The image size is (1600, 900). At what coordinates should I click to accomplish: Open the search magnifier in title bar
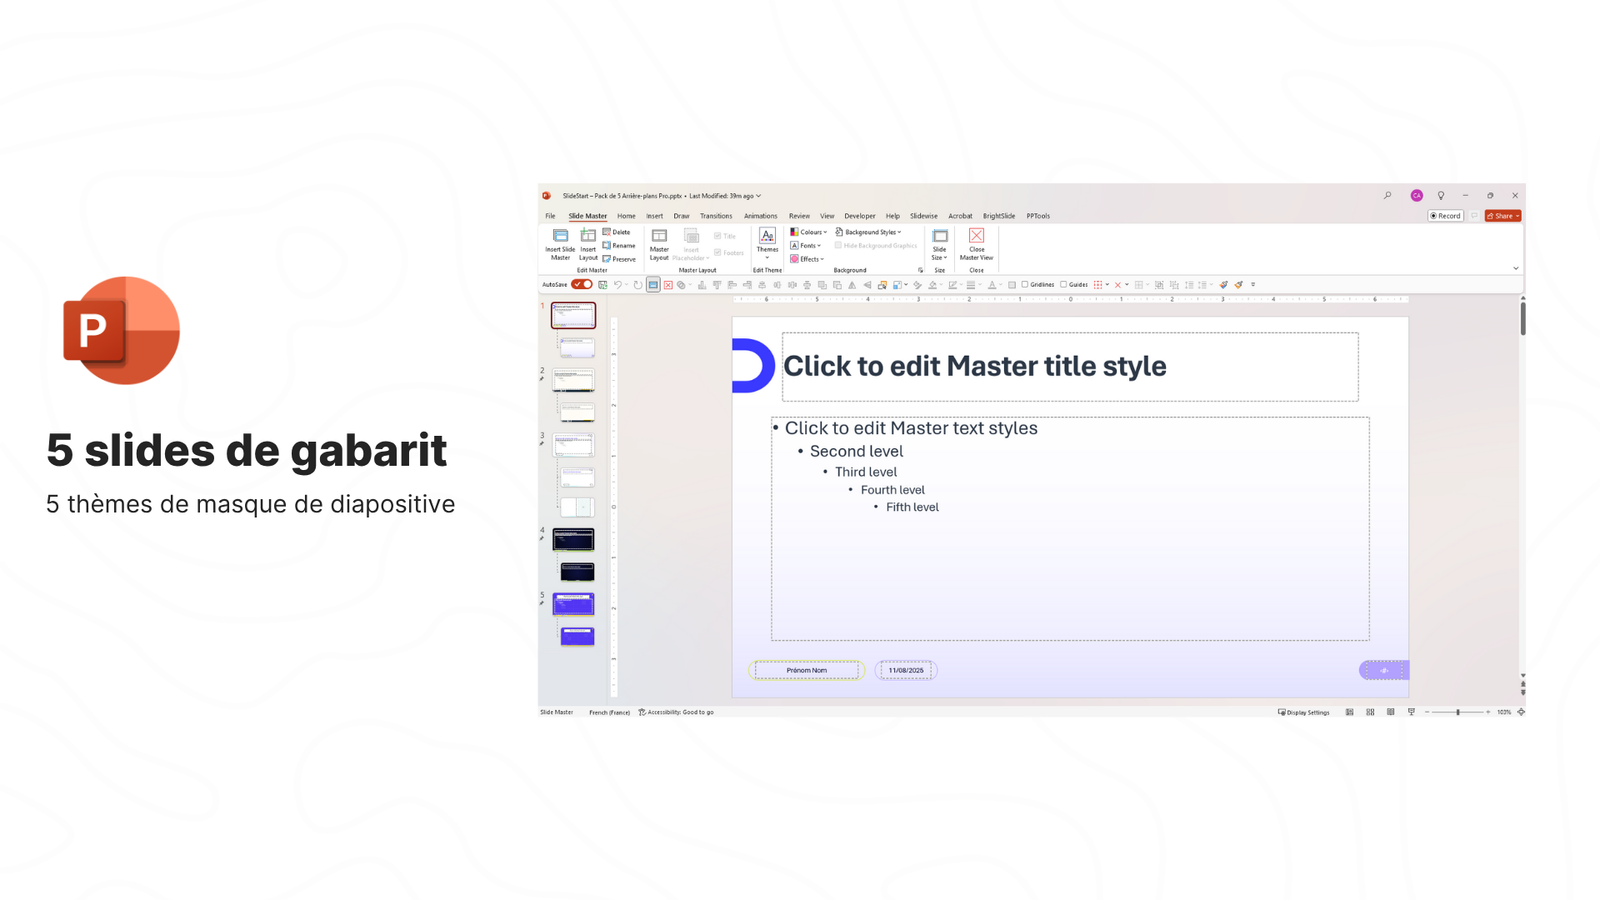click(x=1387, y=196)
